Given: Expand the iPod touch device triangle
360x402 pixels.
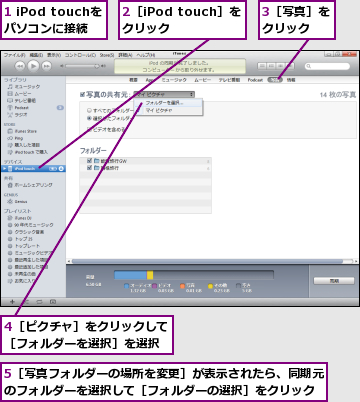Looking at the screenshot, I should pyautogui.click(x=5, y=169).
